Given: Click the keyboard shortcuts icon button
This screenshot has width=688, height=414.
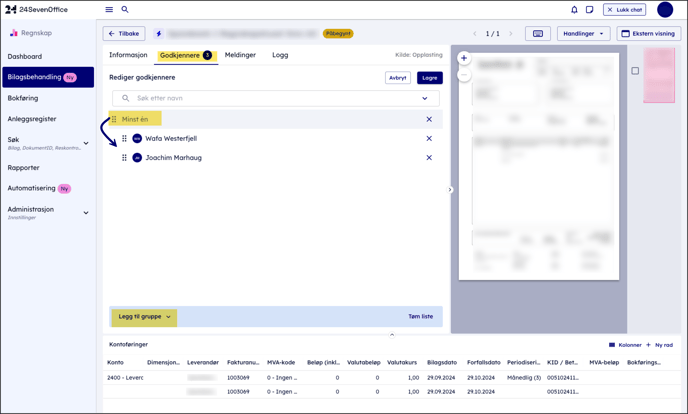Looking at the screenshot, I should tap(537, 34).
